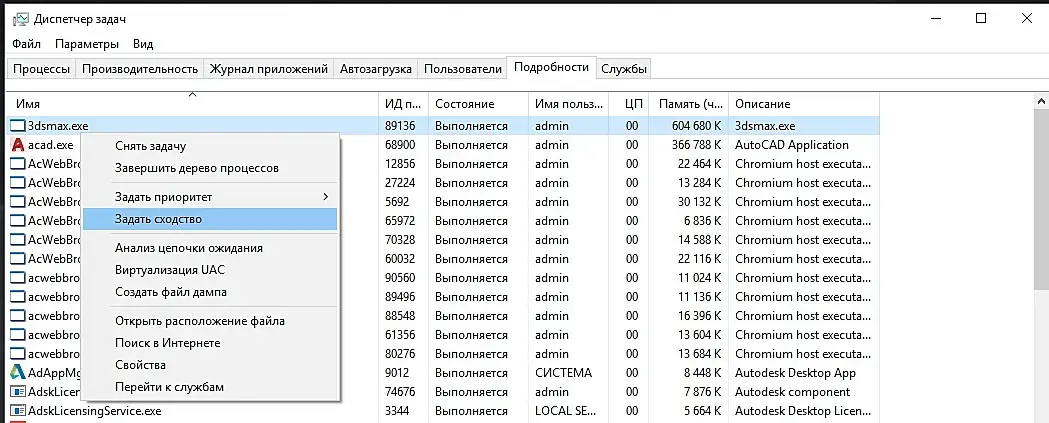
Task: Open the Параметры menu
Action: pos(87,44)
